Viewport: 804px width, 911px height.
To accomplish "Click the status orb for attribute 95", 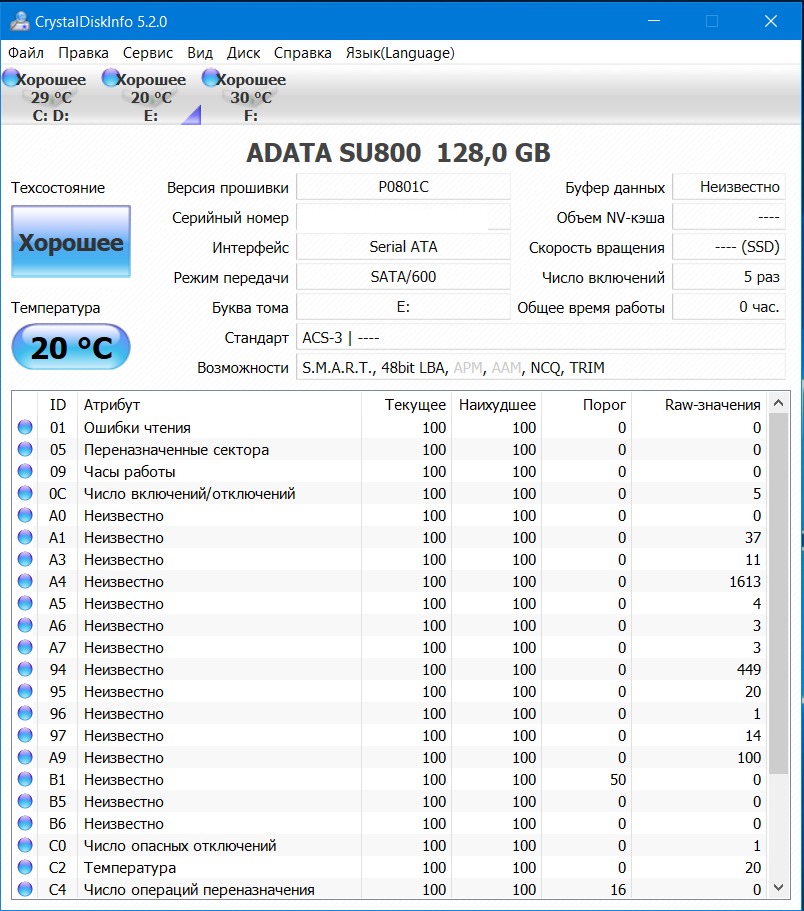I will point(25,691).
